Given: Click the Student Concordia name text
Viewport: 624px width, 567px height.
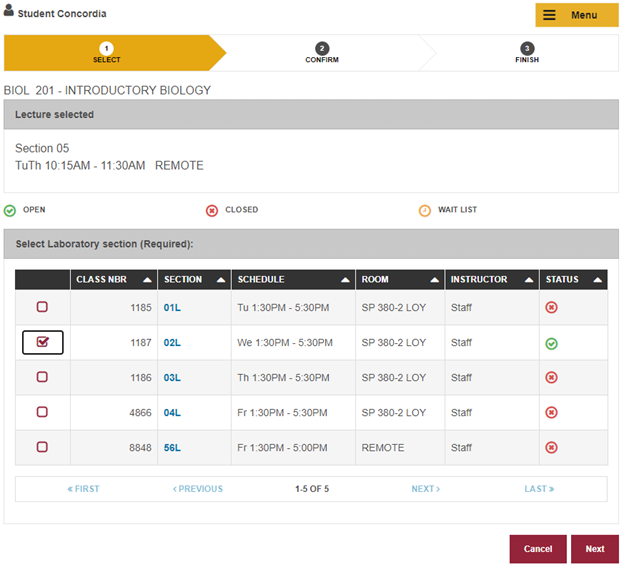Looking at the screenshot, I should 62,14.
